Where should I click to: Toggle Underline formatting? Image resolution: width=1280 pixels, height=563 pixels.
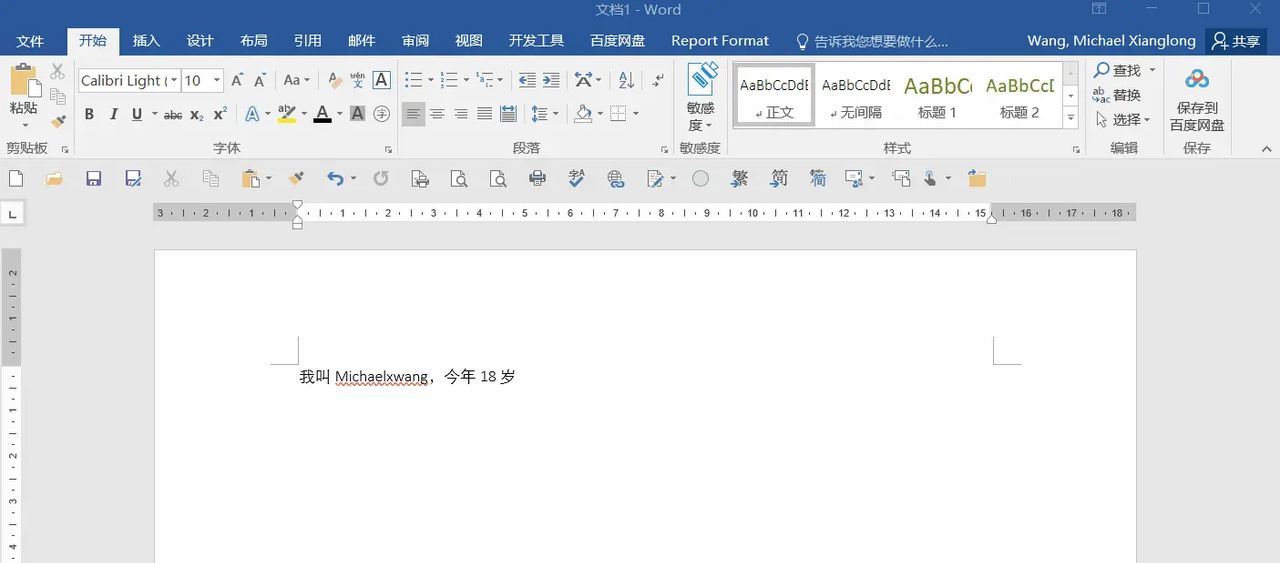[x=137, y=114]
